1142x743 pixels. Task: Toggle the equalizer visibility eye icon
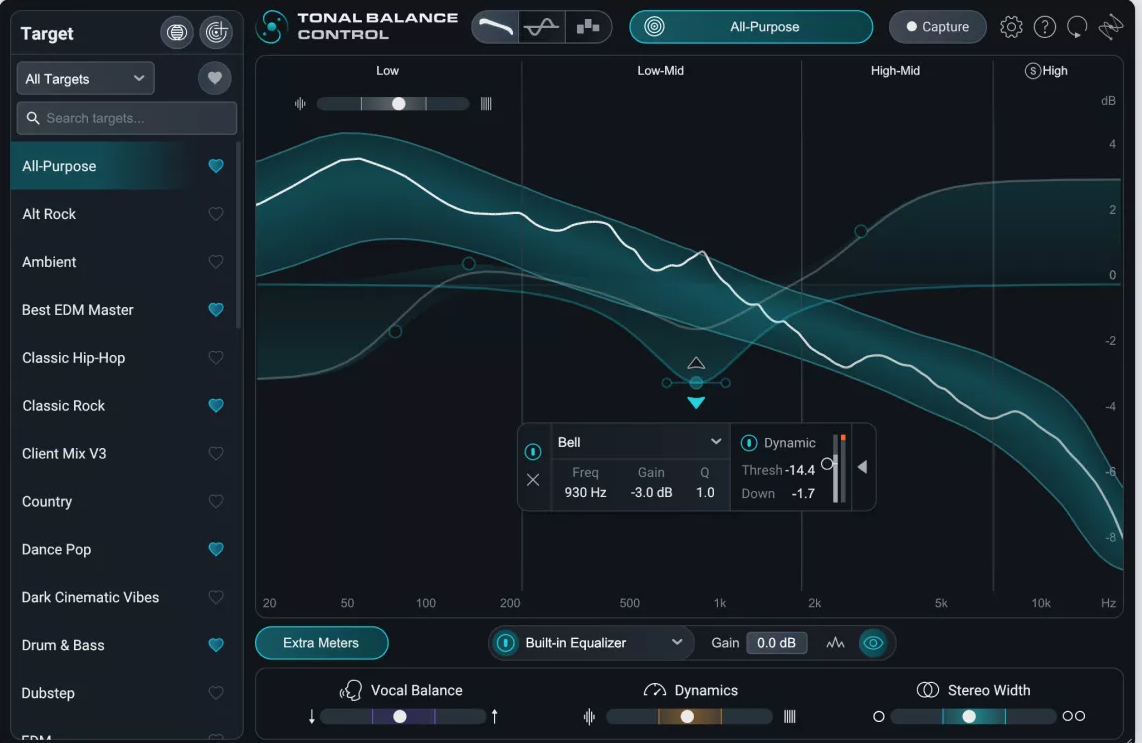pos(872,643)
